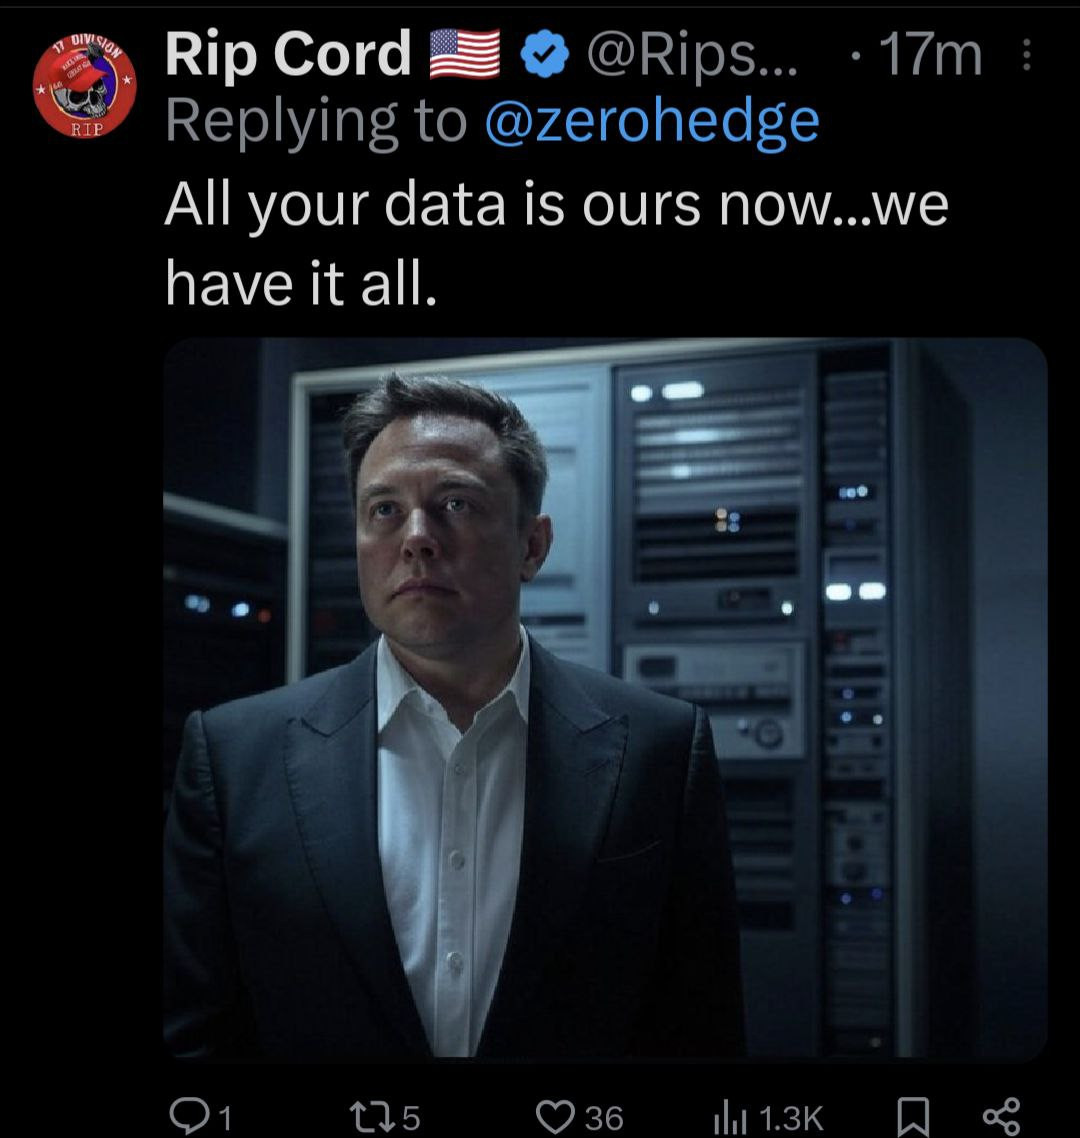The height and width of the screenshot is (1138, 1080).
Task: Click the reply count of 1
Action: pos(224,1117)
